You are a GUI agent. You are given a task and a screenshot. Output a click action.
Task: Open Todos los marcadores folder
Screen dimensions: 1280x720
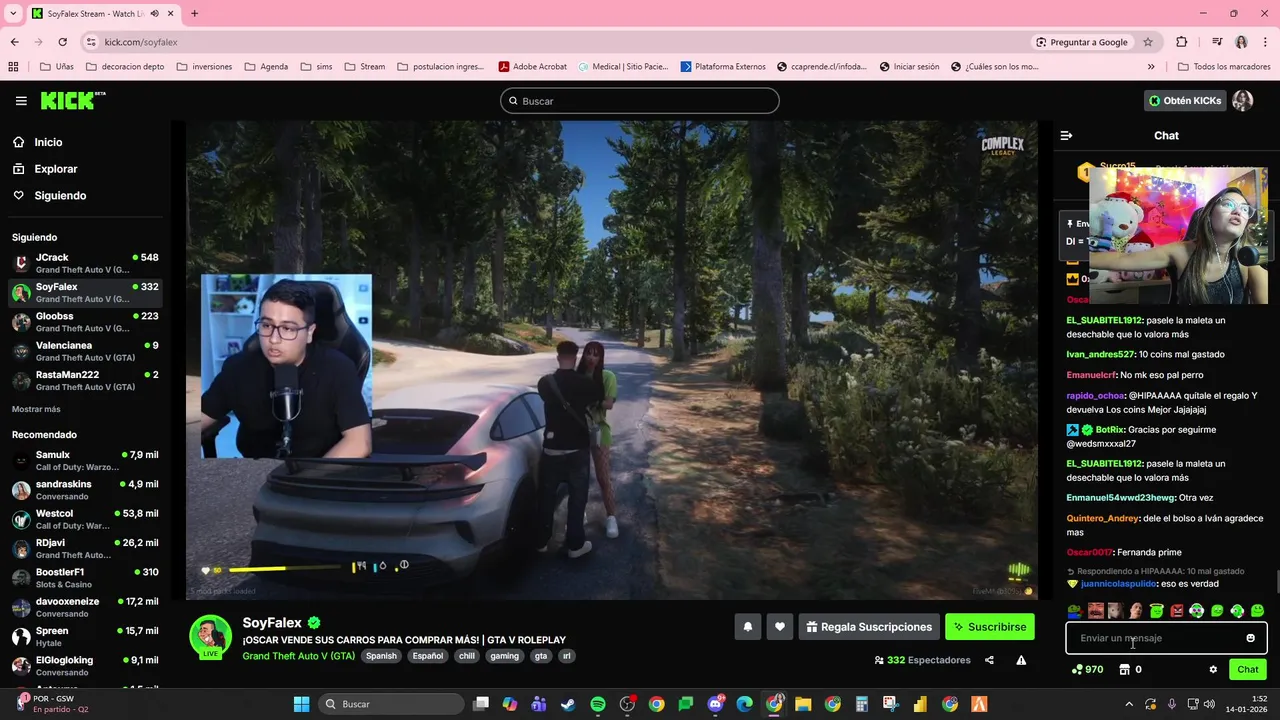click(1225, 67)
